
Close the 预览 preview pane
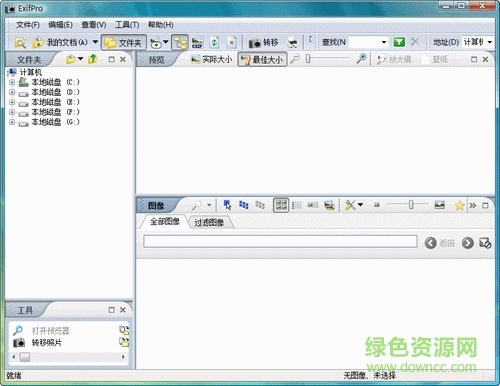(x=485, y=59)
